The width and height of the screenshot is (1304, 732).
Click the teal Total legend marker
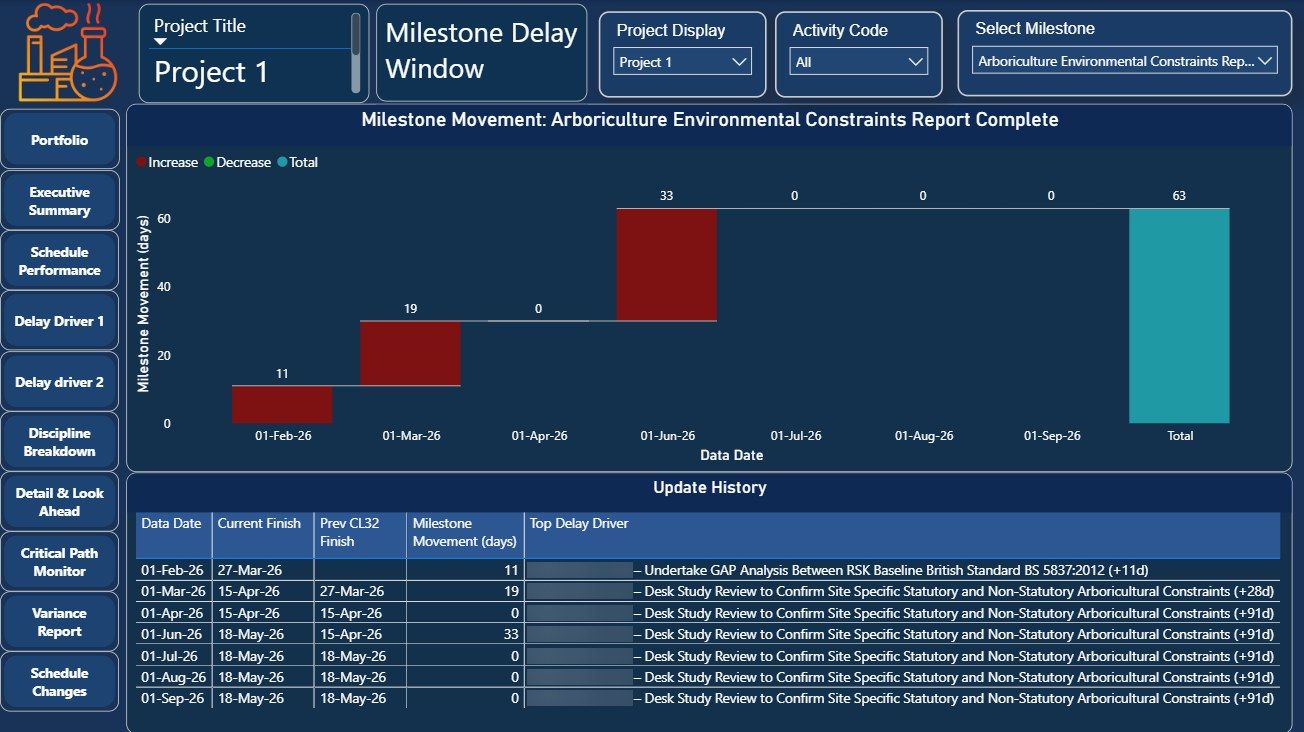pos(283,162)
